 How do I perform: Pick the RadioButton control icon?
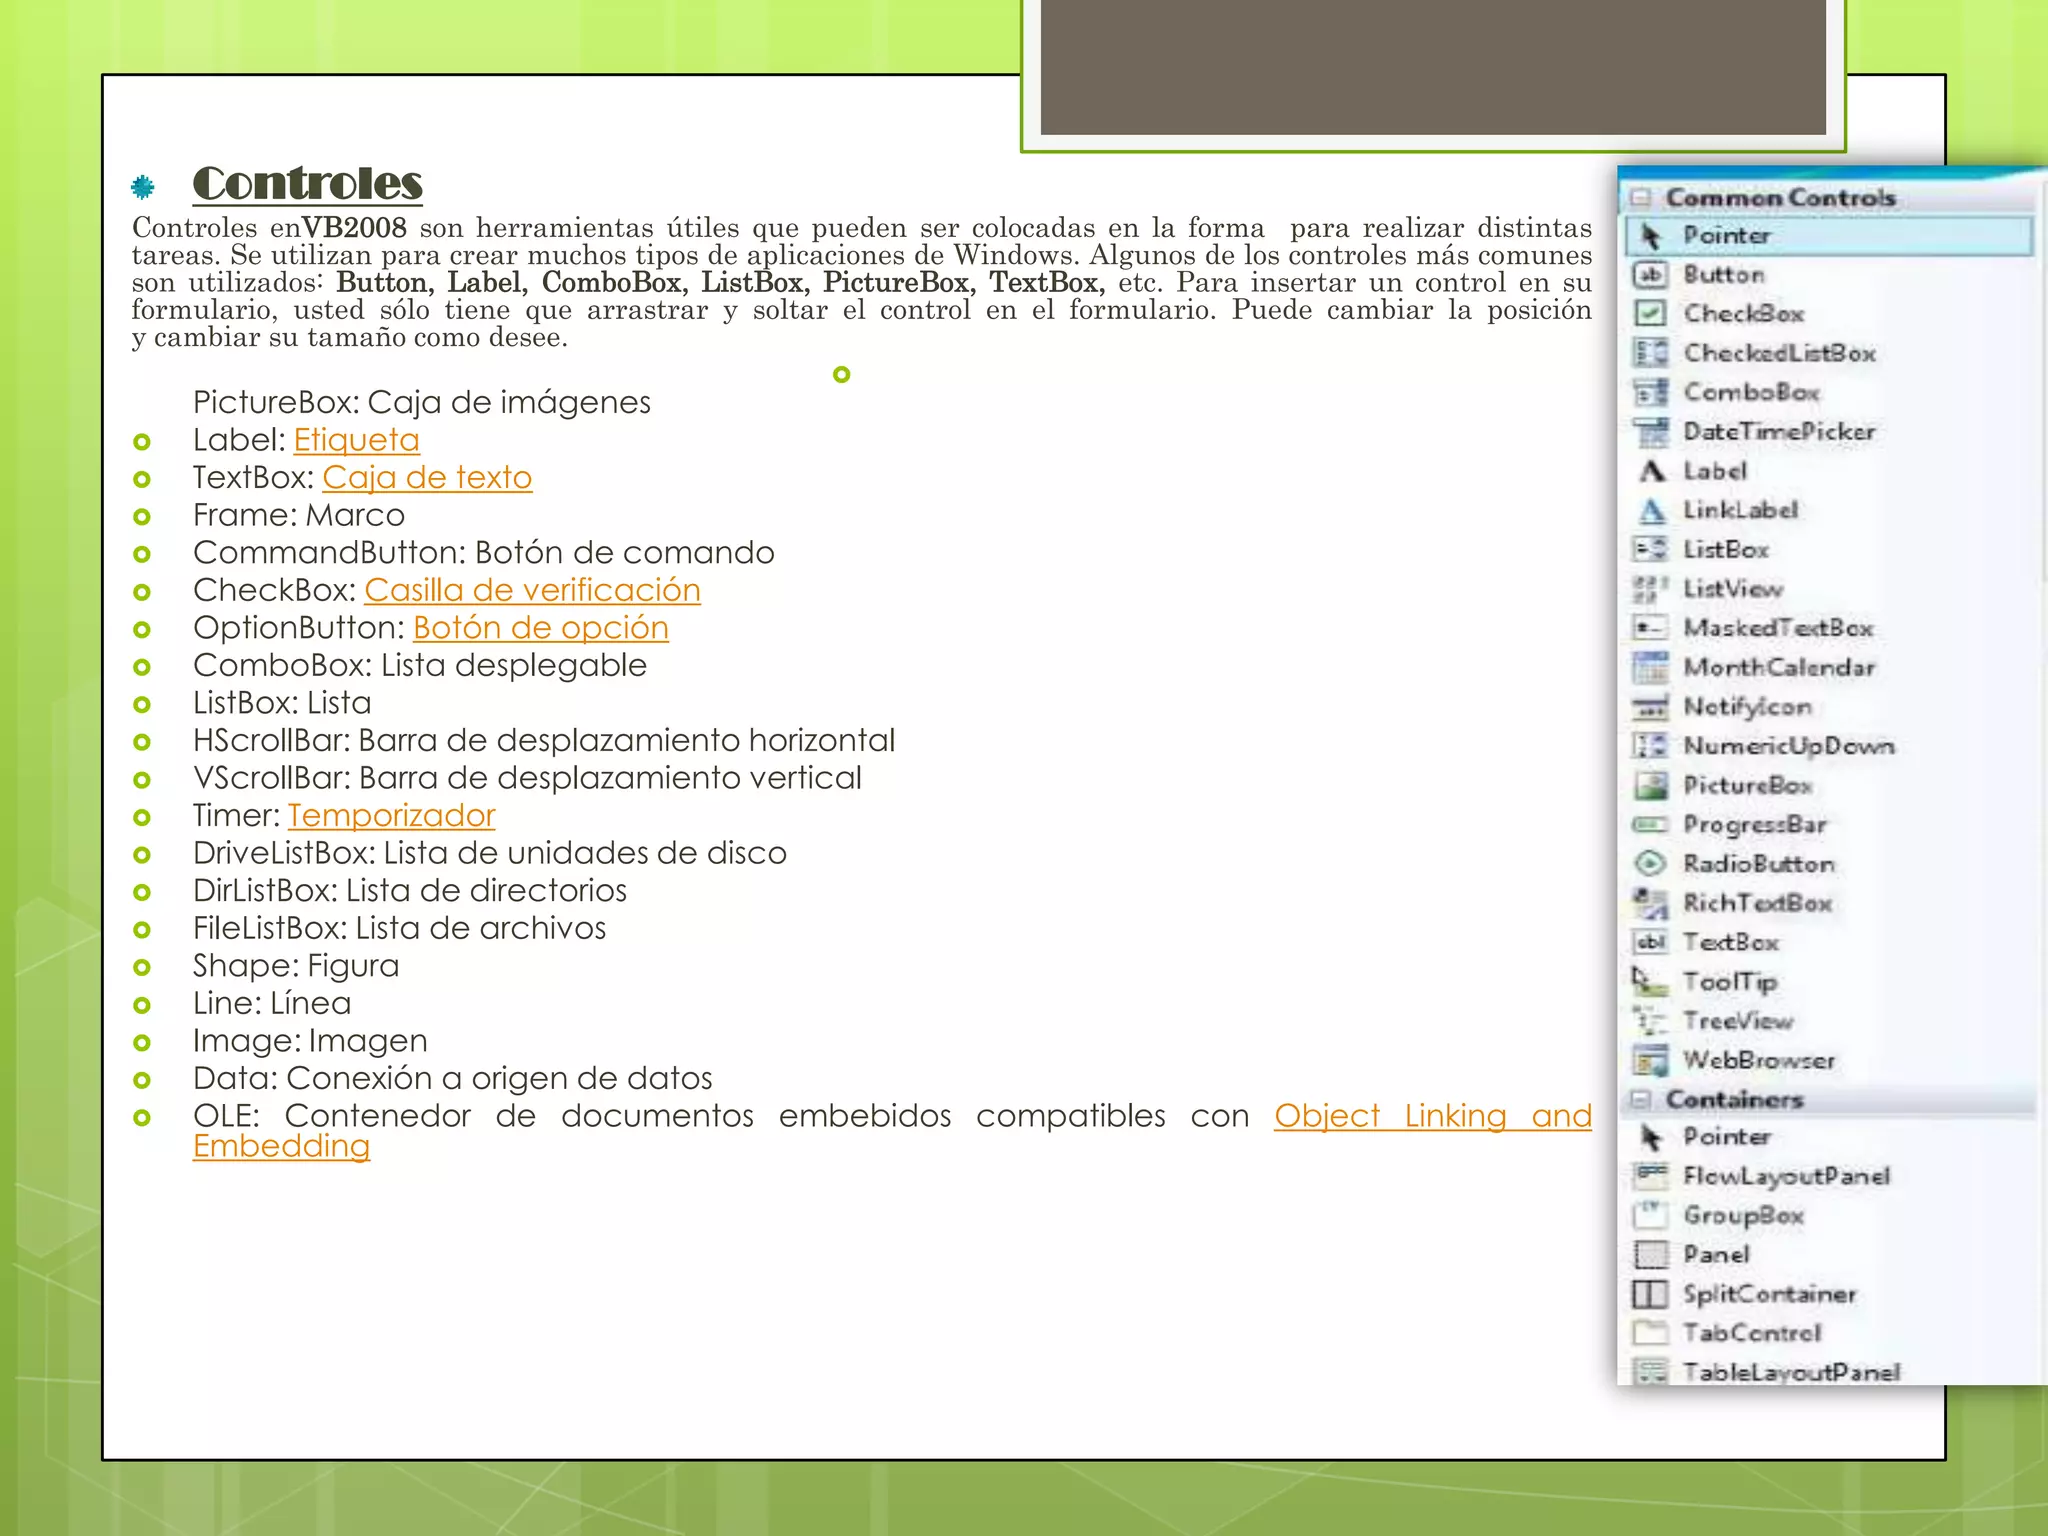[1650, 864]
